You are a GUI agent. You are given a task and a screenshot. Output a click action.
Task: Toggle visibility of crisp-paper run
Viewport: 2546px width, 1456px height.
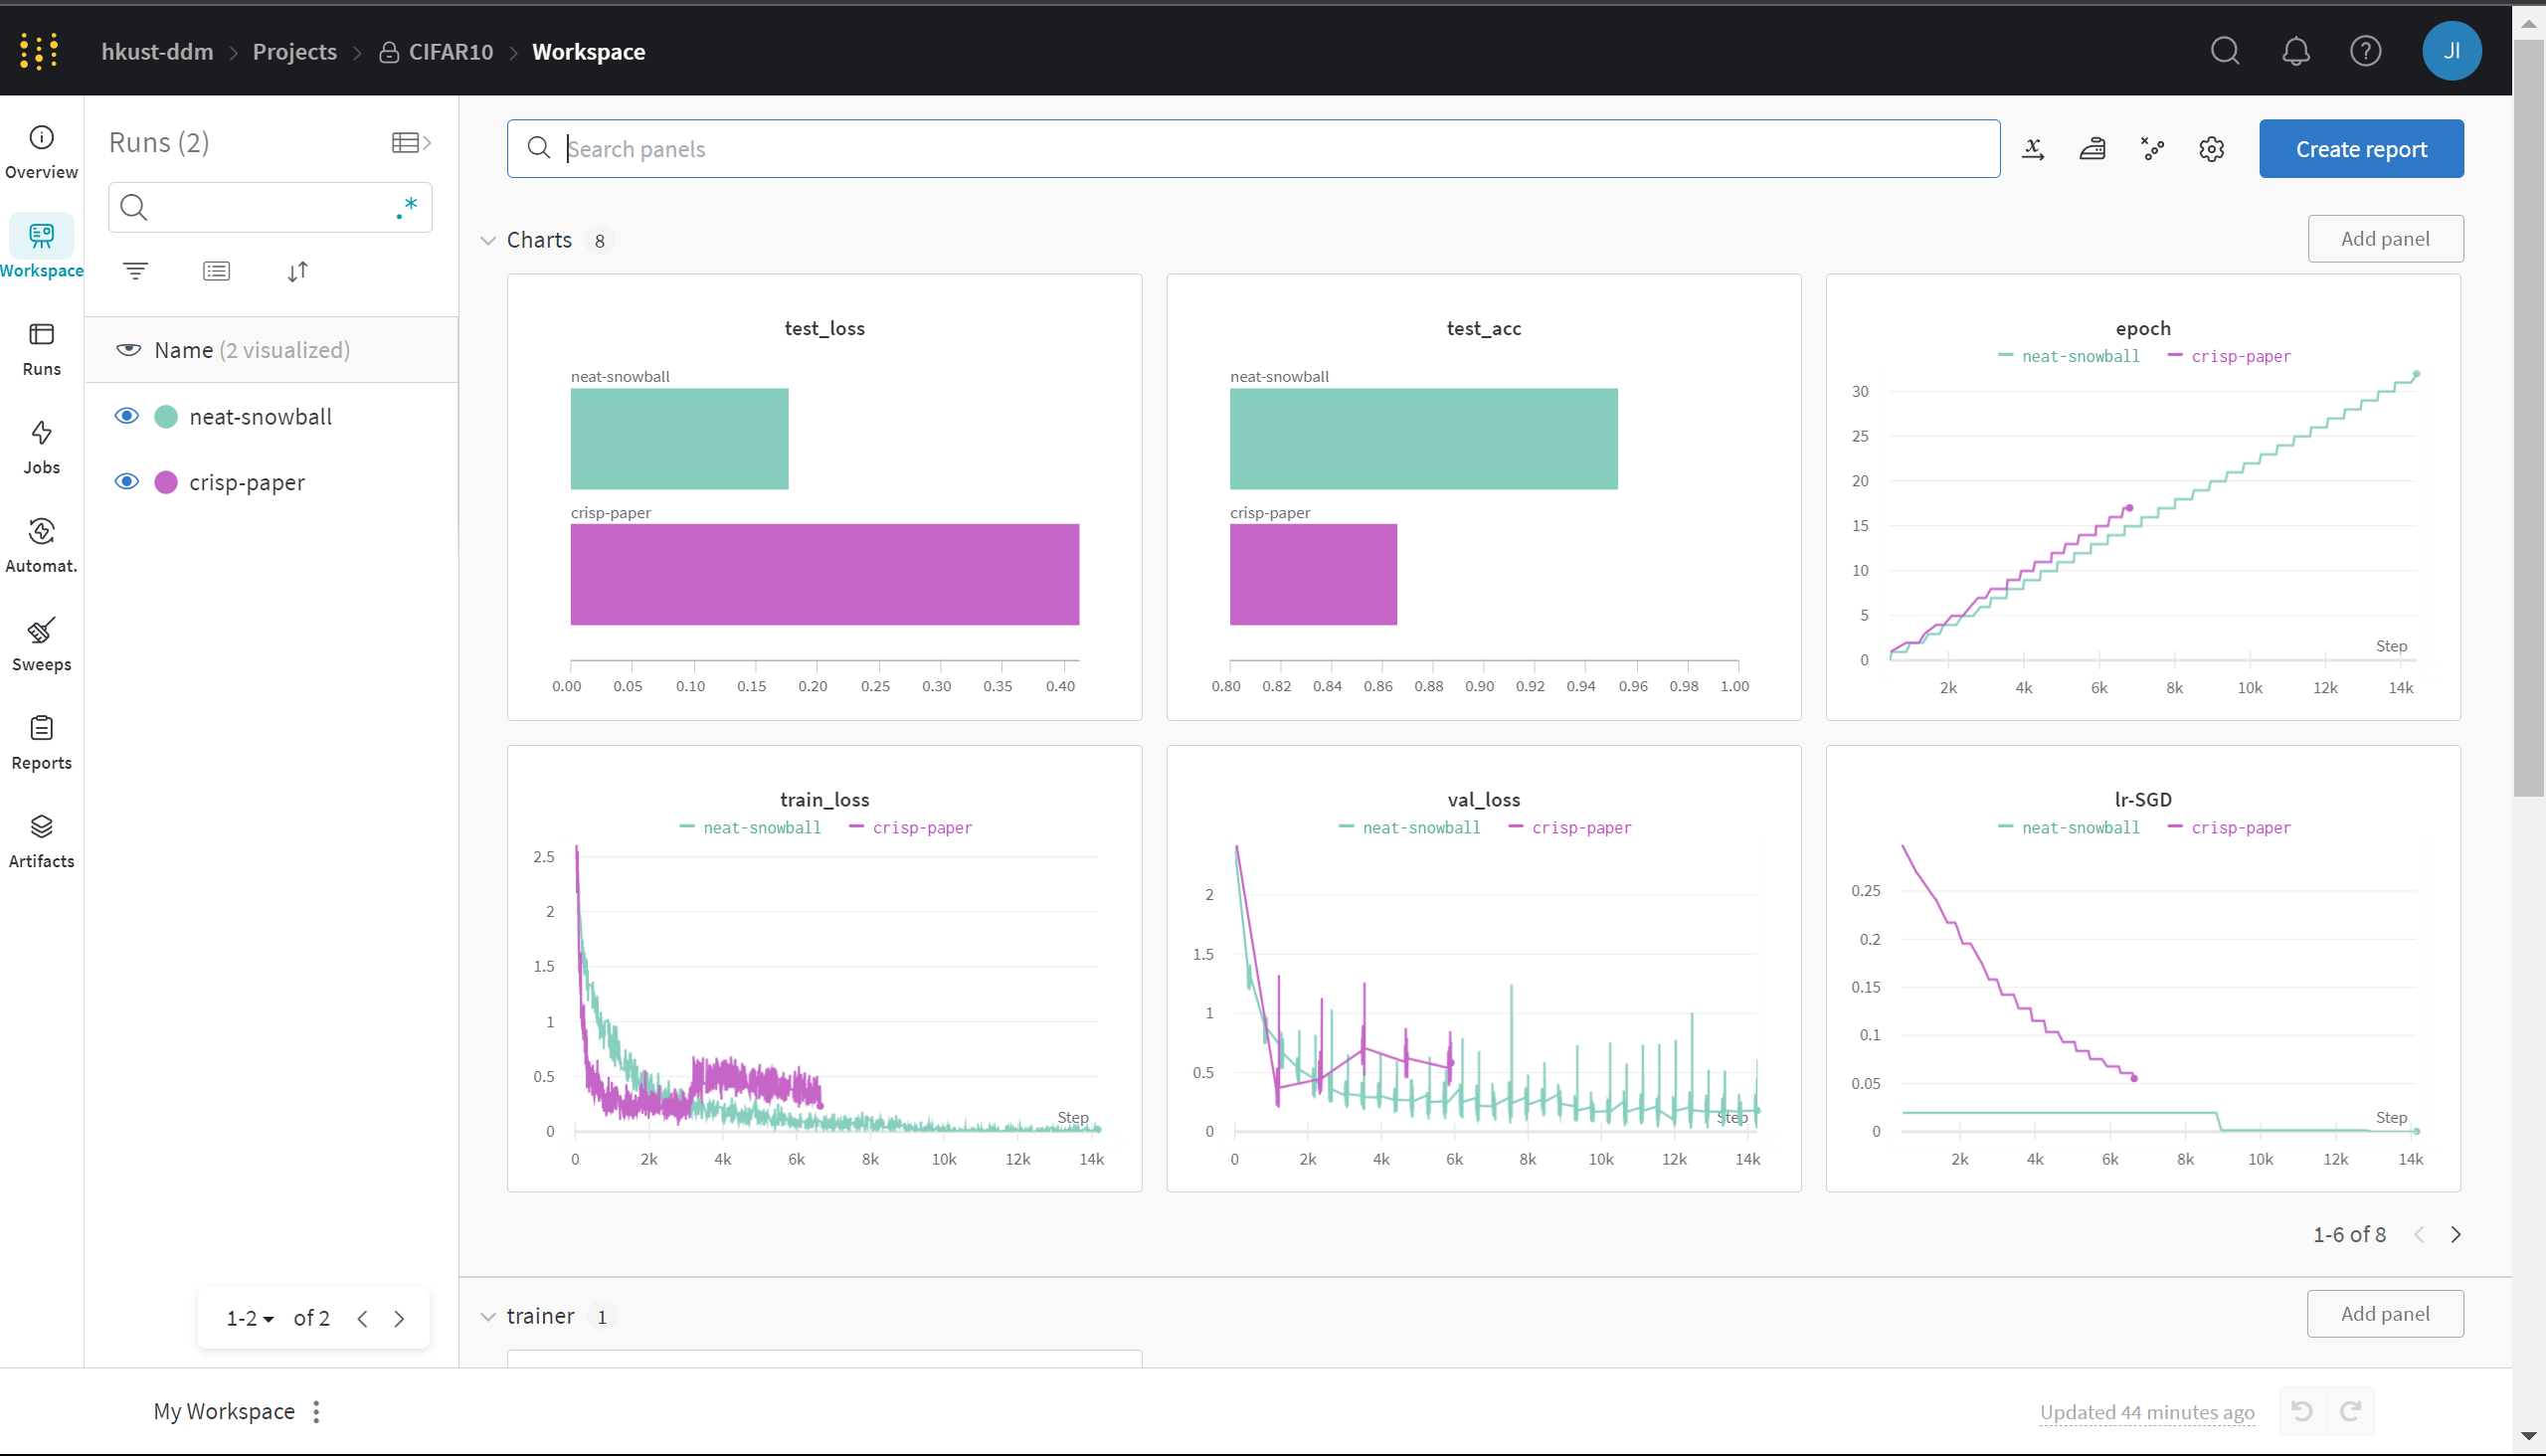tap(126, 482)
